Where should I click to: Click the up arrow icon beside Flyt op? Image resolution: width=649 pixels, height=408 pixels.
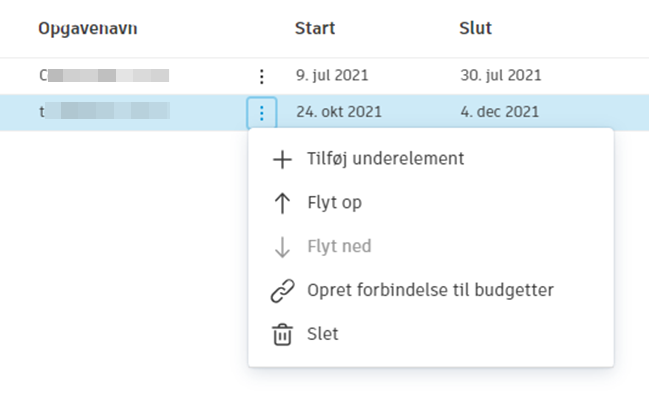point(282,203)
